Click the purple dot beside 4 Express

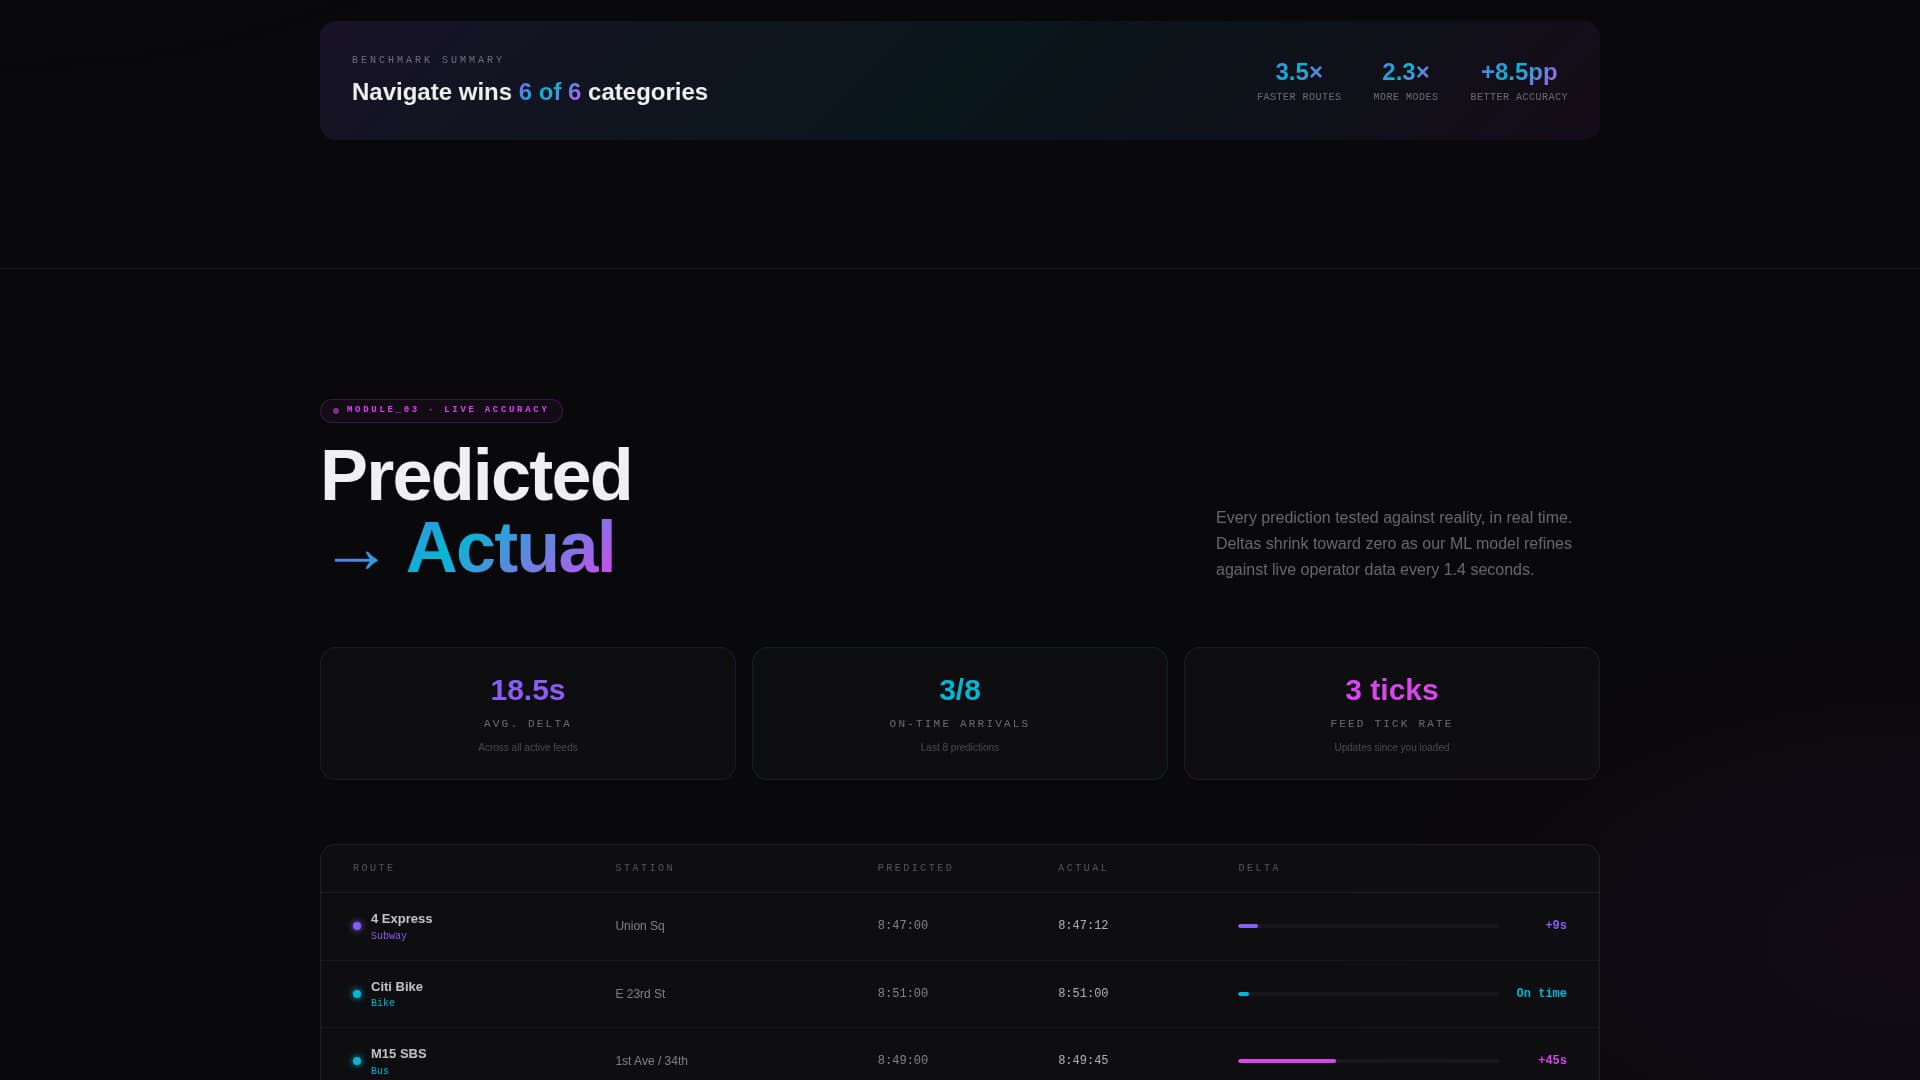357,926
